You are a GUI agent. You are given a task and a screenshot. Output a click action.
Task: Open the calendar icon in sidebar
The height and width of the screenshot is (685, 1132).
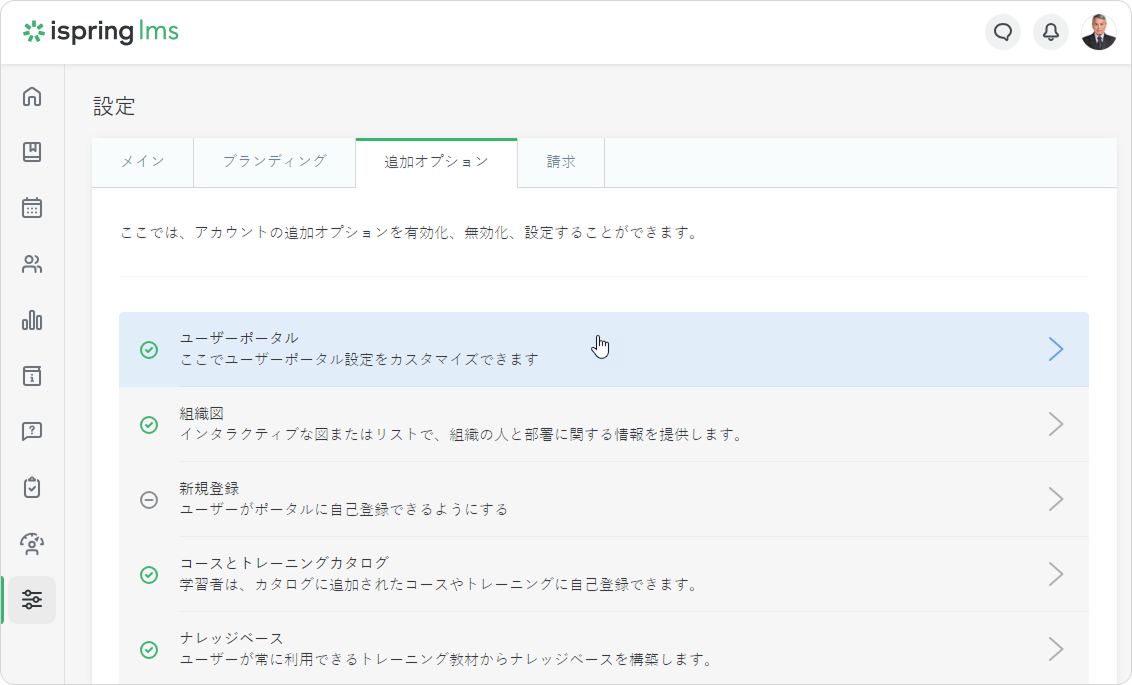[32, 208]
